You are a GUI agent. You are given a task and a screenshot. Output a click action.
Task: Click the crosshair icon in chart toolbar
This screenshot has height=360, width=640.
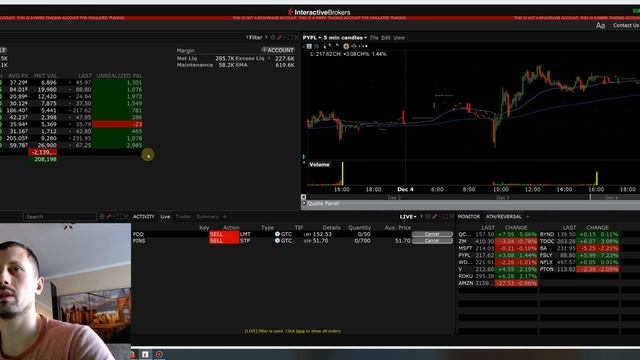[x=353, y=46]
